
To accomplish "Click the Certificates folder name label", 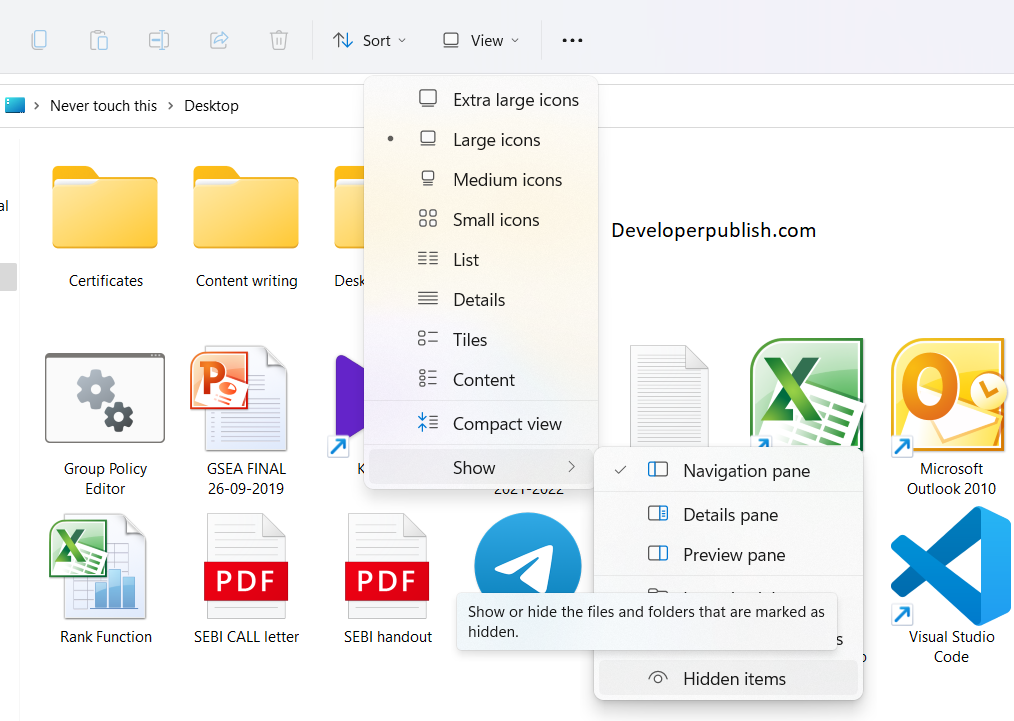I will 106,281.
